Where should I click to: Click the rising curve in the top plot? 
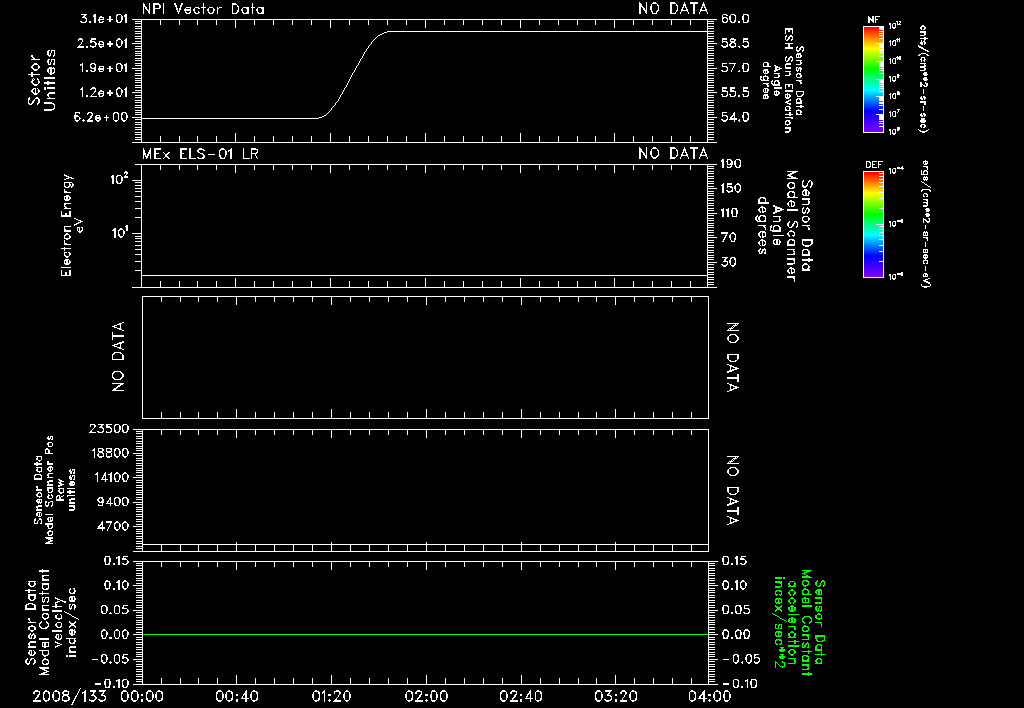pyautogui.click(x=353, y=74)
